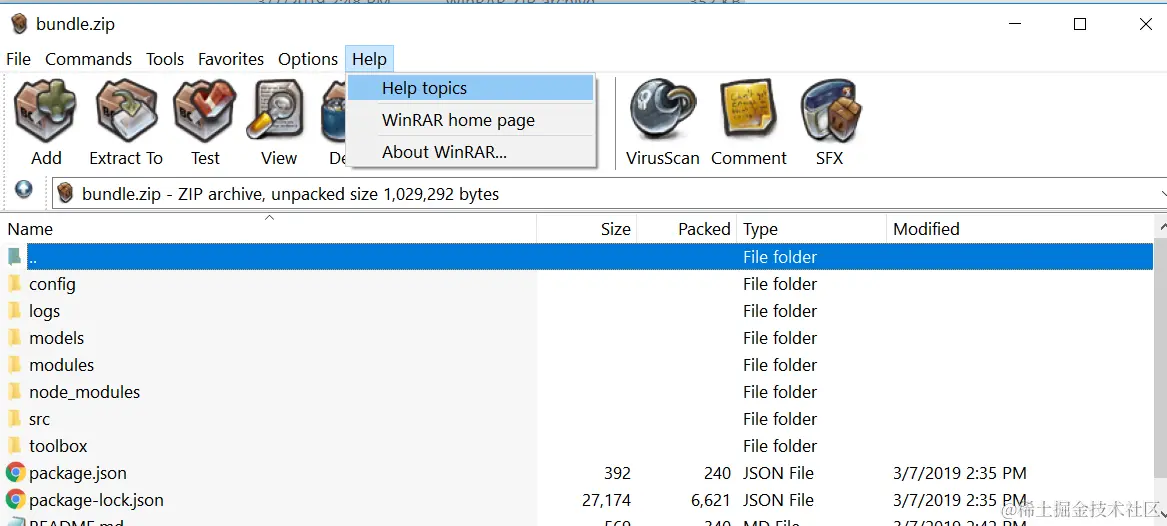The width and height of the screenshot is (1167, 526).
Task: Sort by the Type column header
Action: (812, 229)
